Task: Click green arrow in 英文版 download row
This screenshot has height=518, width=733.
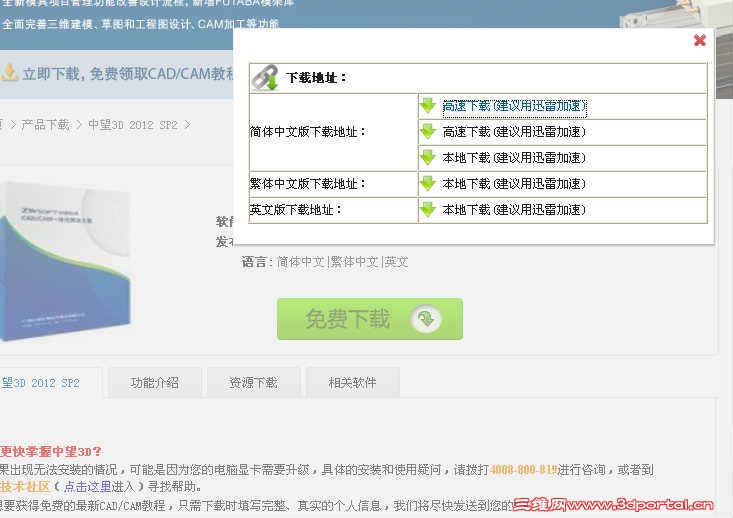Action: [x=428, y=209]
